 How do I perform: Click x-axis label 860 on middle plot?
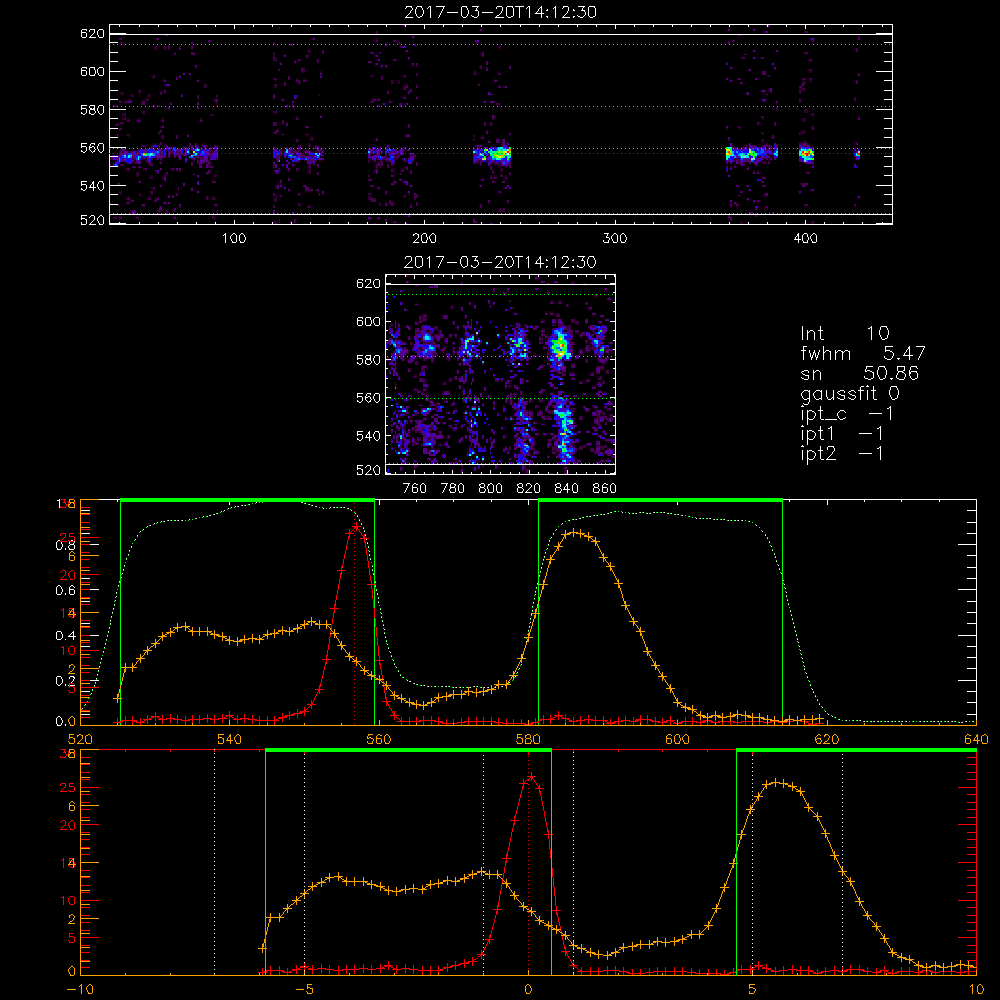click(x=604, y=489)
